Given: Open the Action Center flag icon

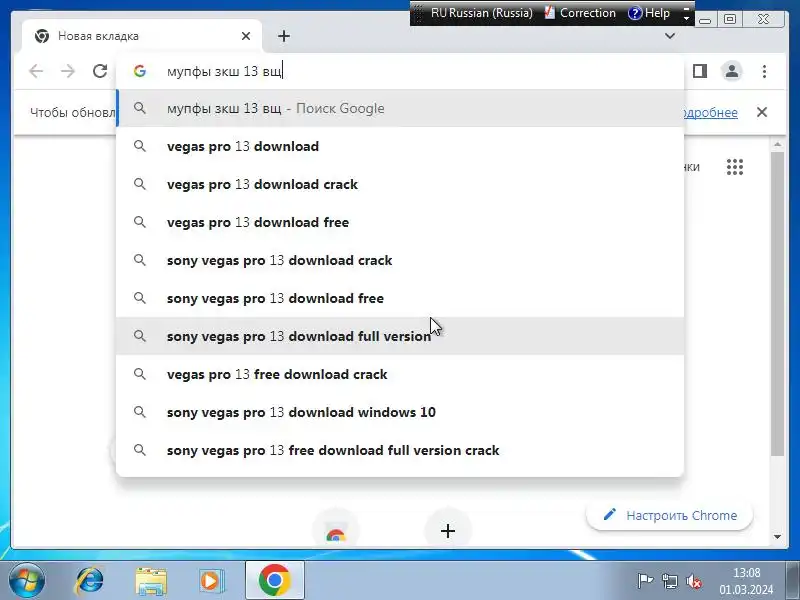Looking at the screenshot, I should pyautogui.click(x=645, y=581).
